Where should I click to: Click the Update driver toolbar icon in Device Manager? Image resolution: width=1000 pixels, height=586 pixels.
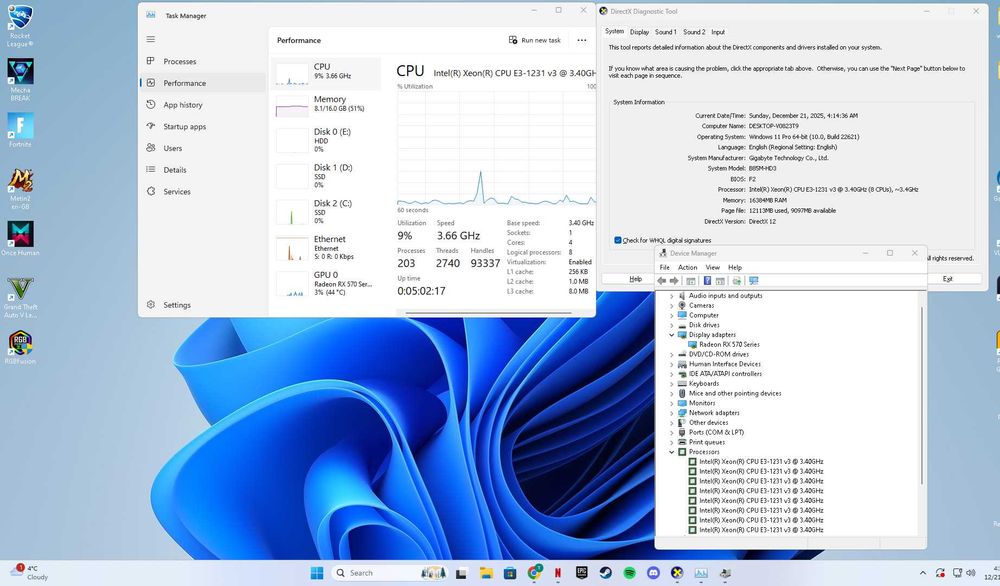[x=737, y=281]
